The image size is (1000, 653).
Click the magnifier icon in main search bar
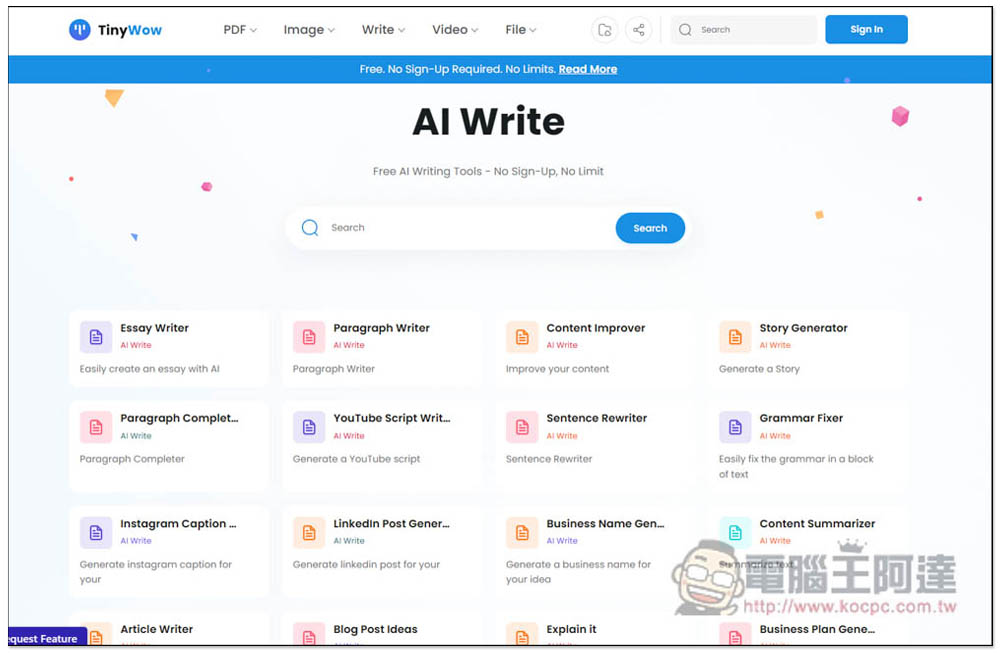[310, 228]
